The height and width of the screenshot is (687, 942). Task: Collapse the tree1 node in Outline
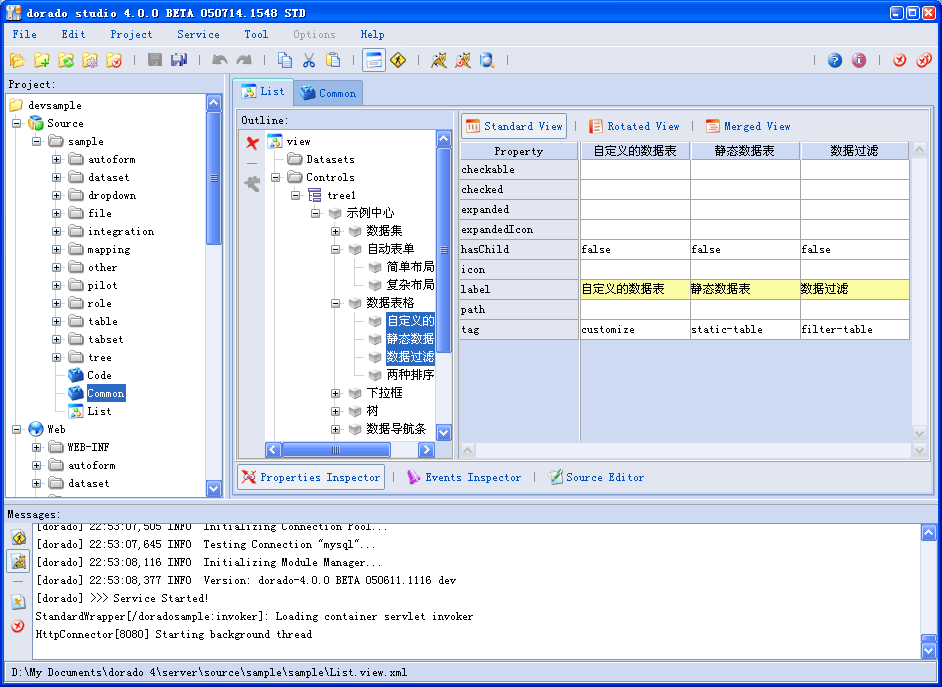click(x=296, y=195)
